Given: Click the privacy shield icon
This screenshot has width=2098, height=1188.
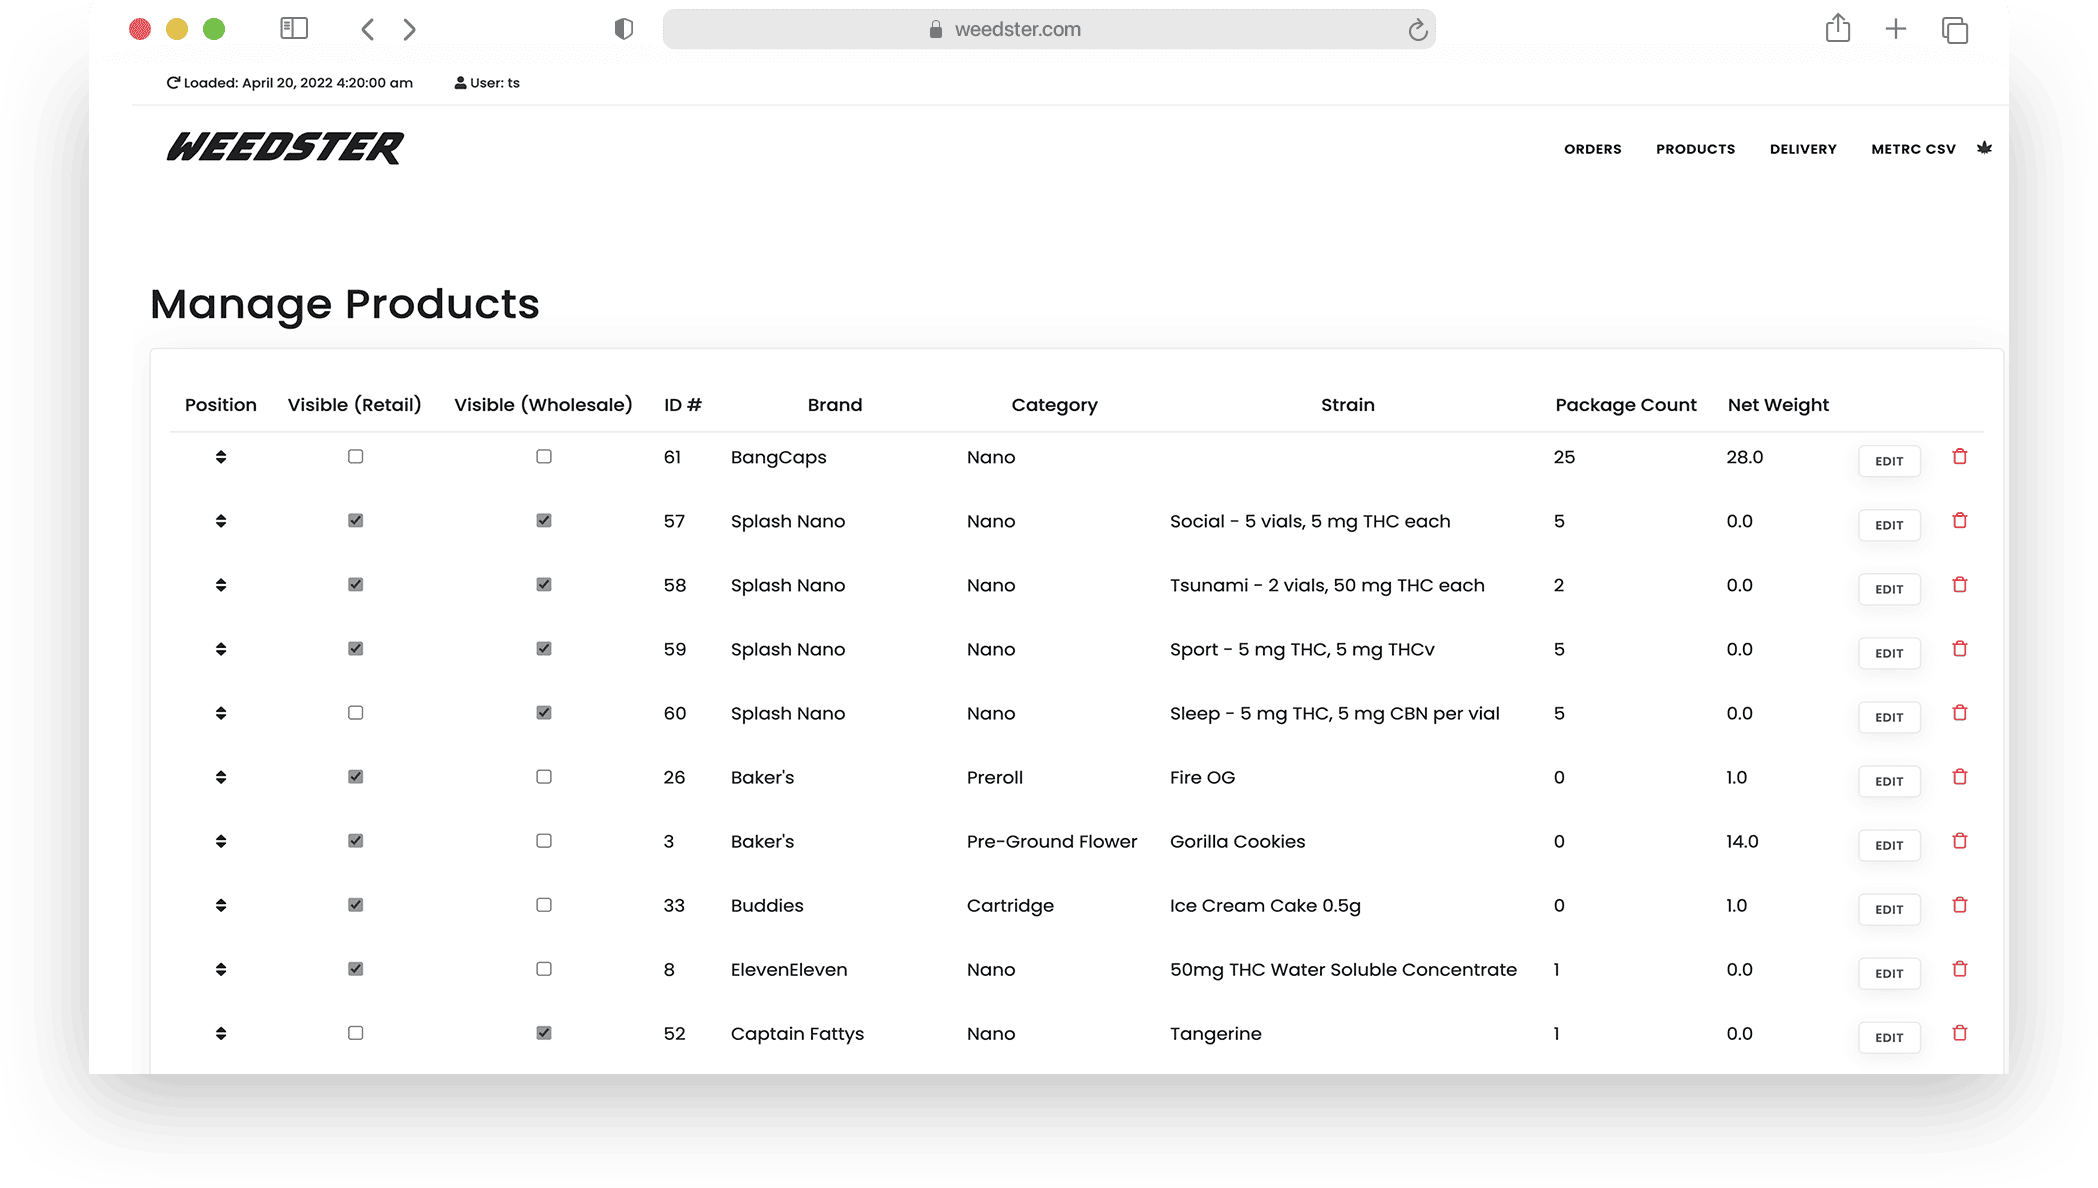Looking at the screenshot, I should click(624, 29).
